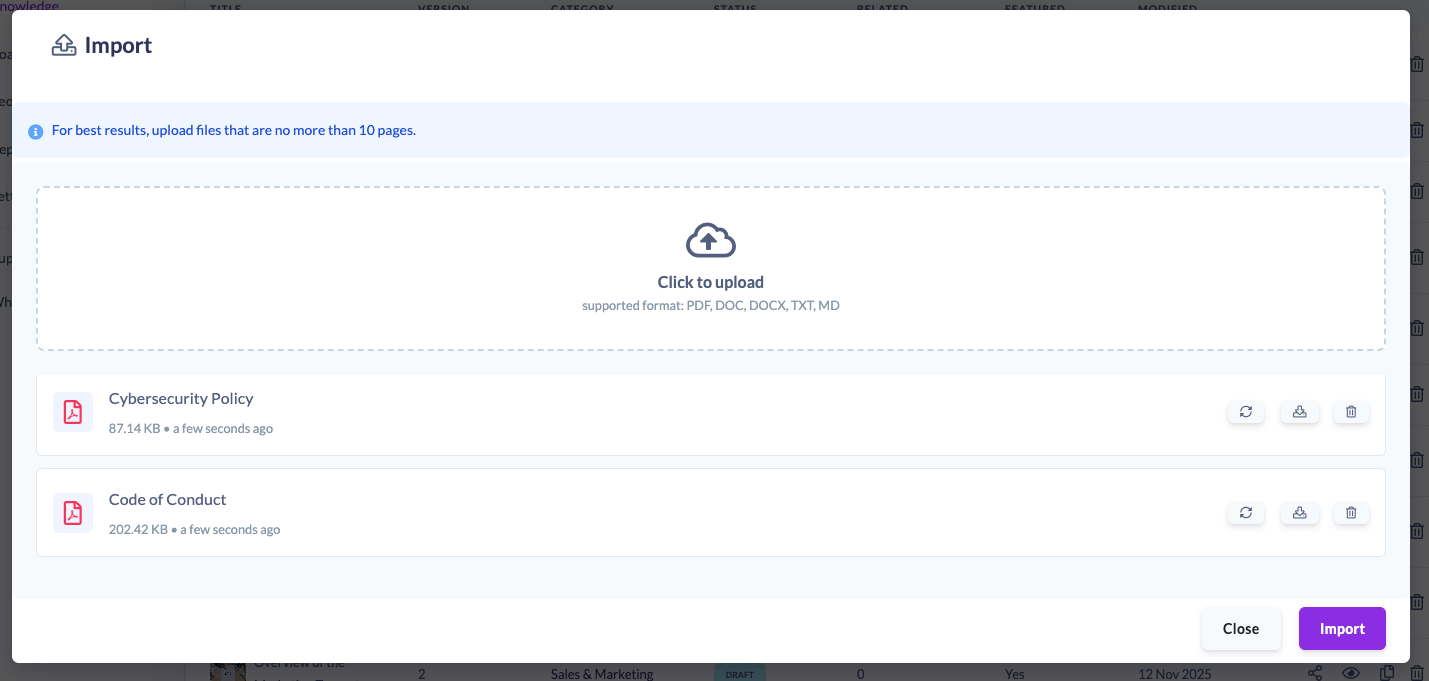Click the Code of Conduct PDF icon
Image resolution: width=1429 pixels, height=681 pixels.
[x=73, y=513]
